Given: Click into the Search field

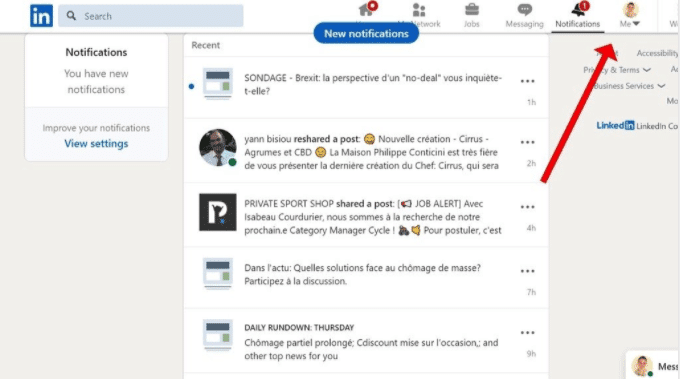Looking at the screenshot, I should tap(151, 16).
